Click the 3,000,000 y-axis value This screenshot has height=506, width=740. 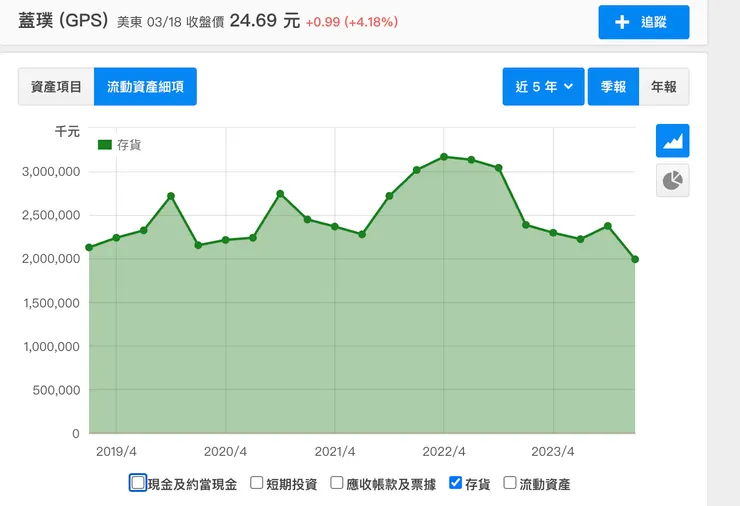tap(51, 172)
